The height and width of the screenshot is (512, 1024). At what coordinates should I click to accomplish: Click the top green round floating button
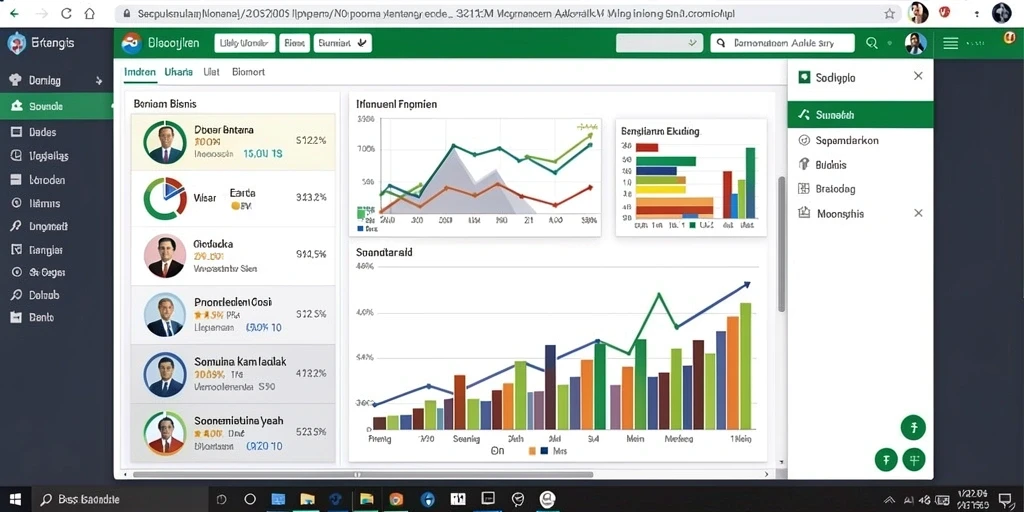click(x=913, y=428)
